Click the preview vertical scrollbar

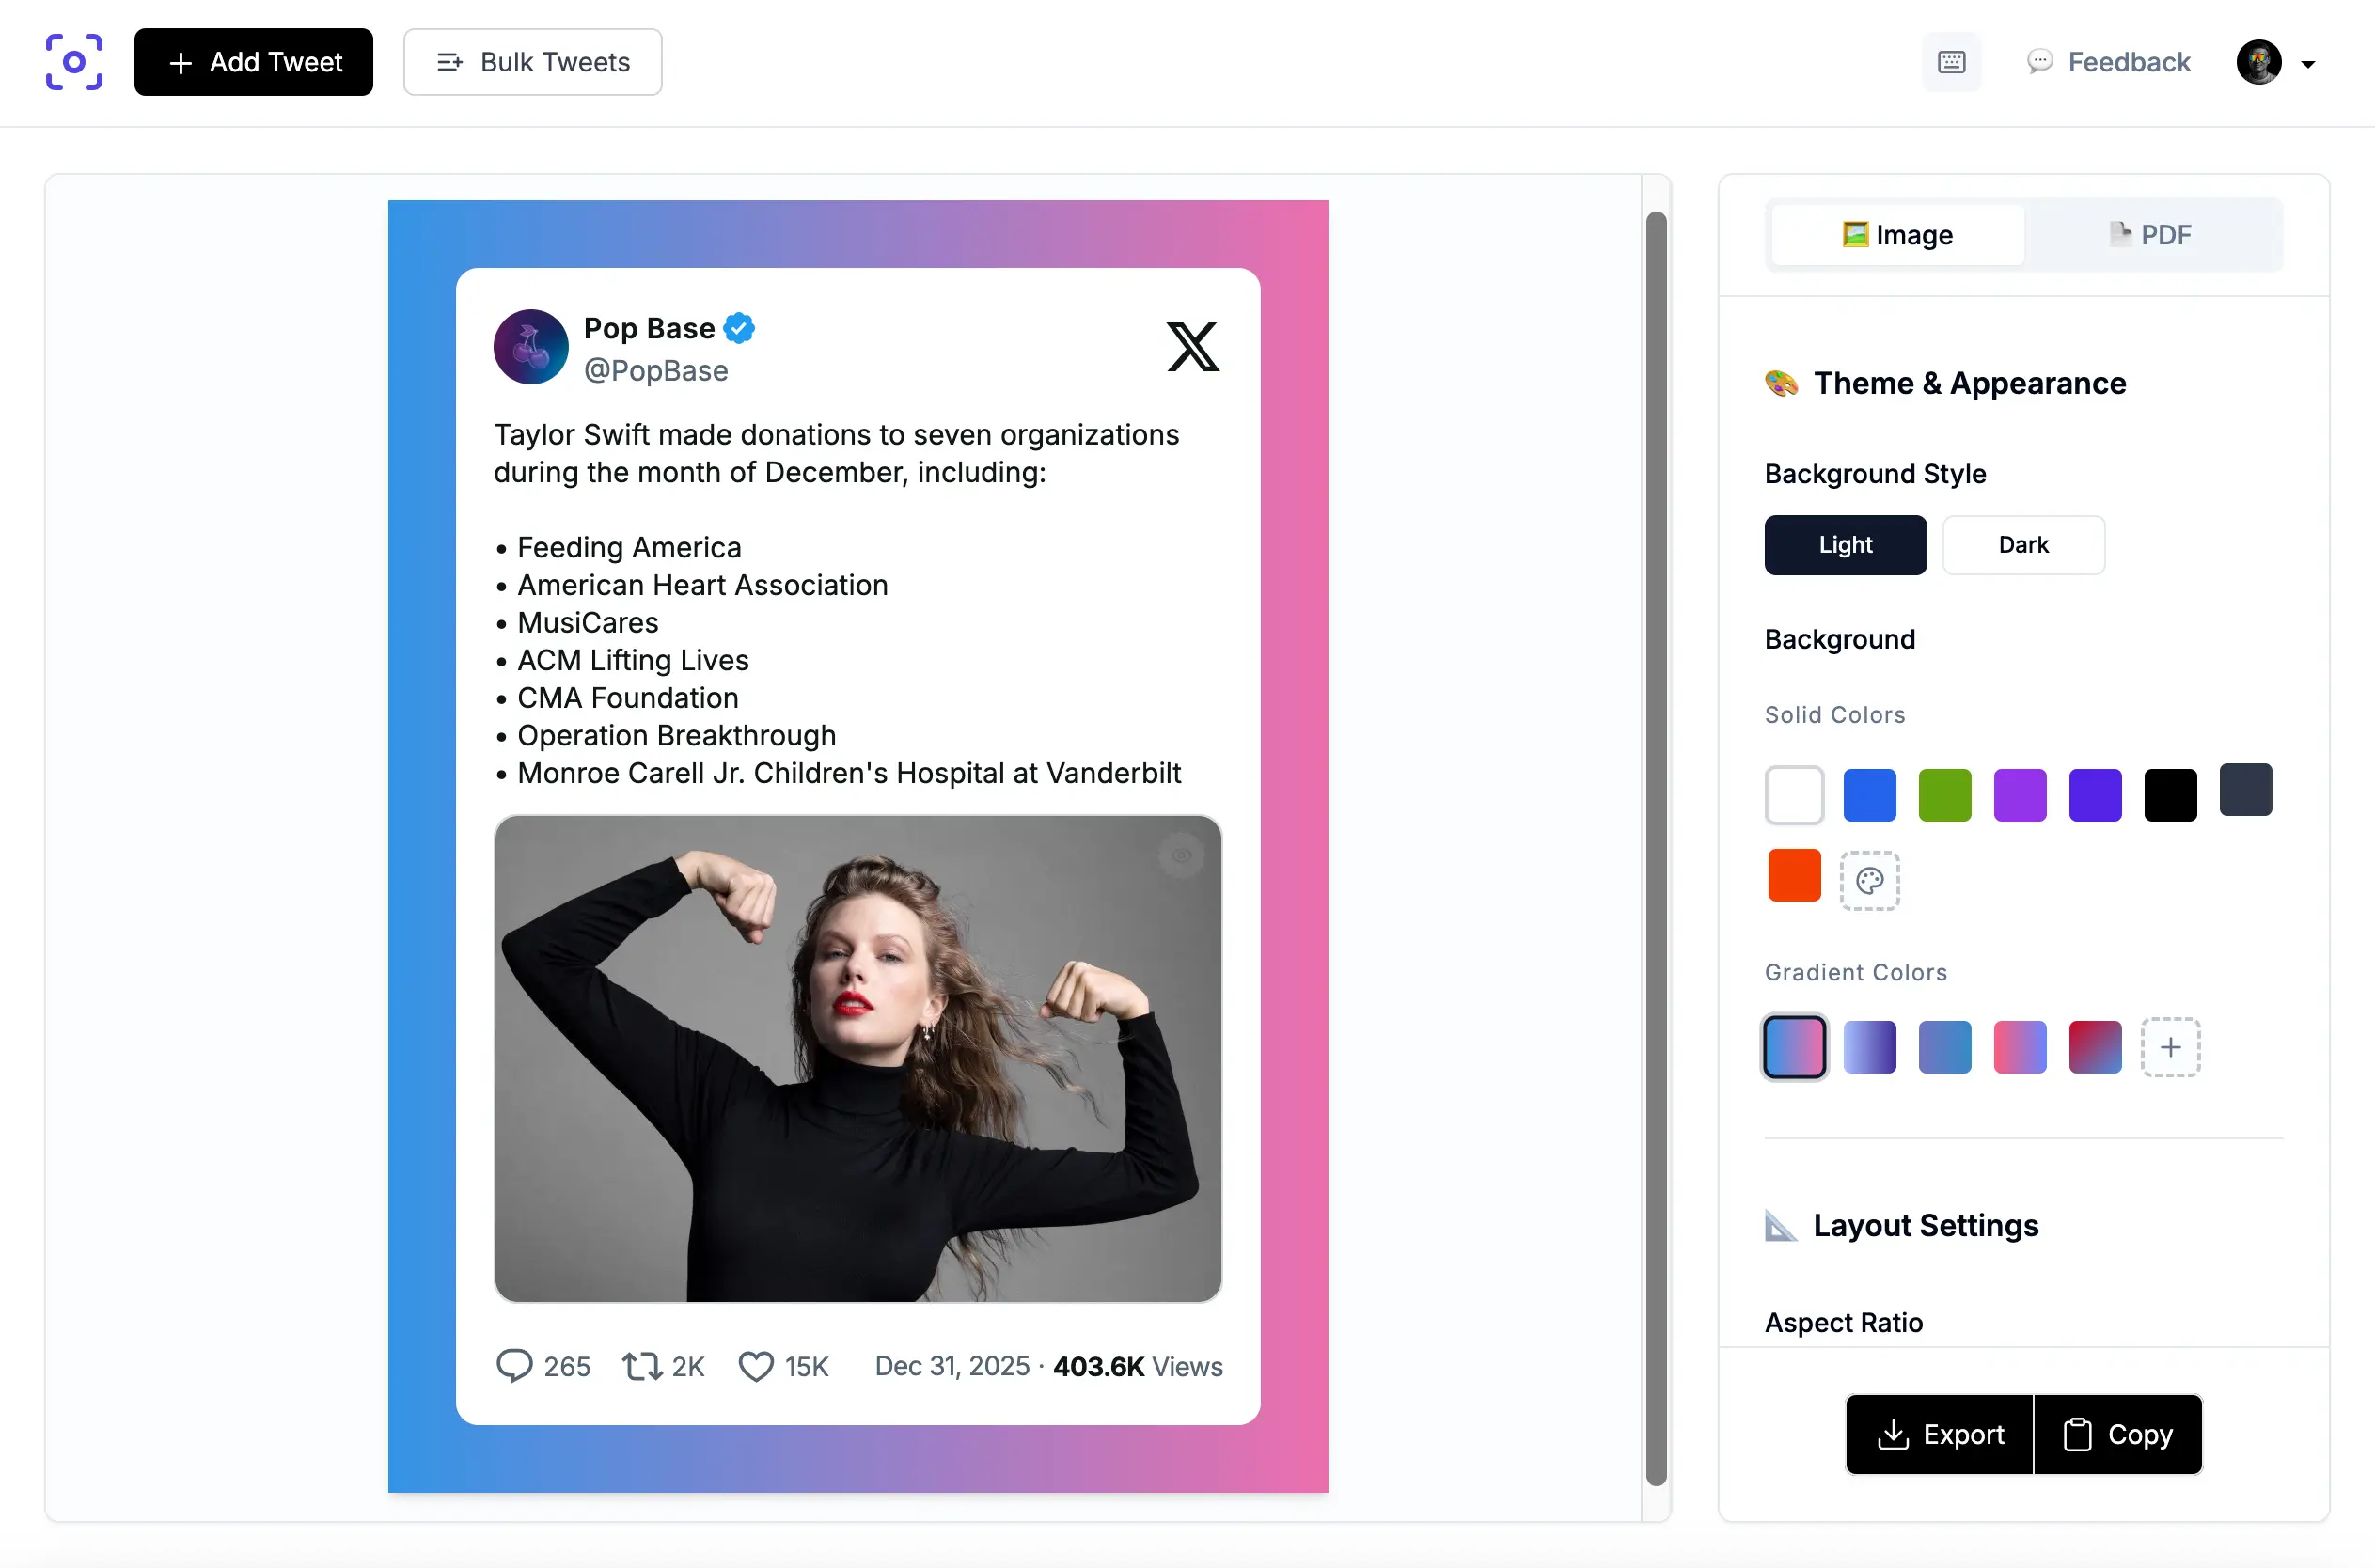point(1655,848)
